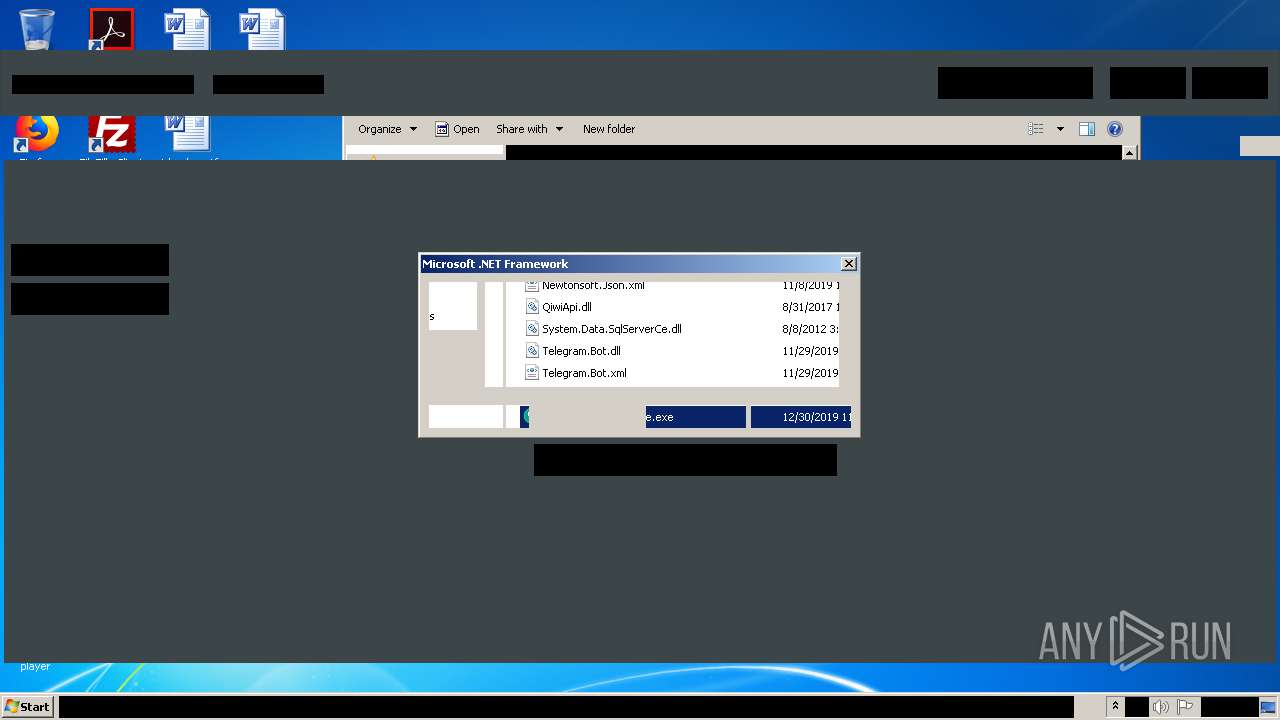Screen dimensions: 1280x720
Task: Select the Word document icon beside FileZilla
Action: pyautogui.click(x=187, y=136)
